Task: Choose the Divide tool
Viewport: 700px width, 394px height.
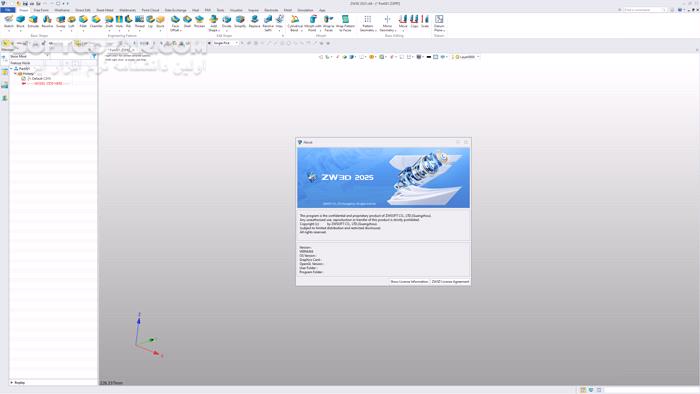Action: pos(227,21)
